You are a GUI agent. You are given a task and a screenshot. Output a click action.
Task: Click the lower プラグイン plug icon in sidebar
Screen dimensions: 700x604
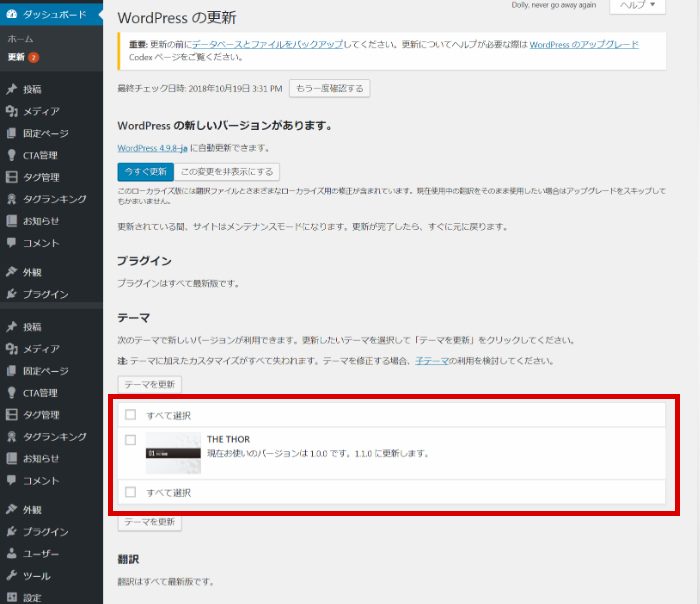11,532
